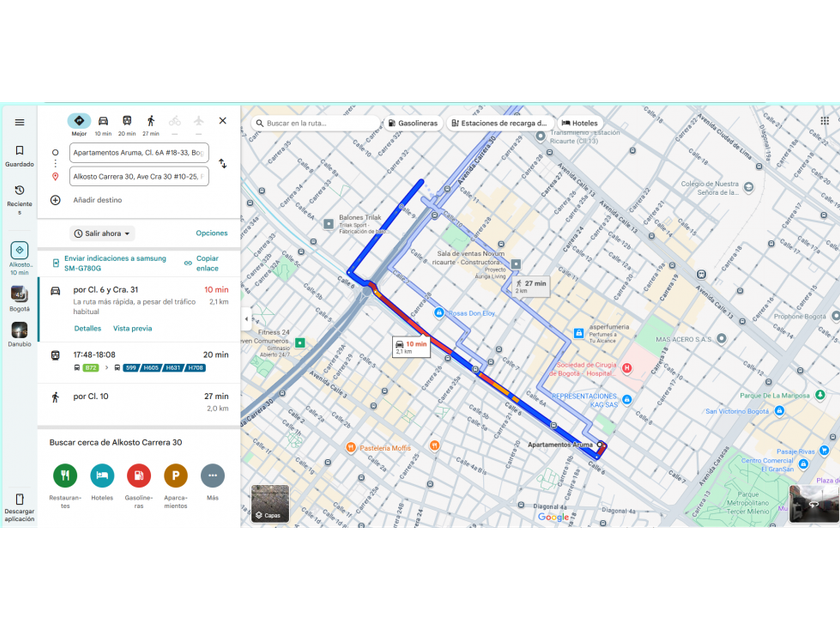The height and width of the screenshot is (630, 840).
Task: Click the Gasolineras map chip
Action: click(413, 123)
